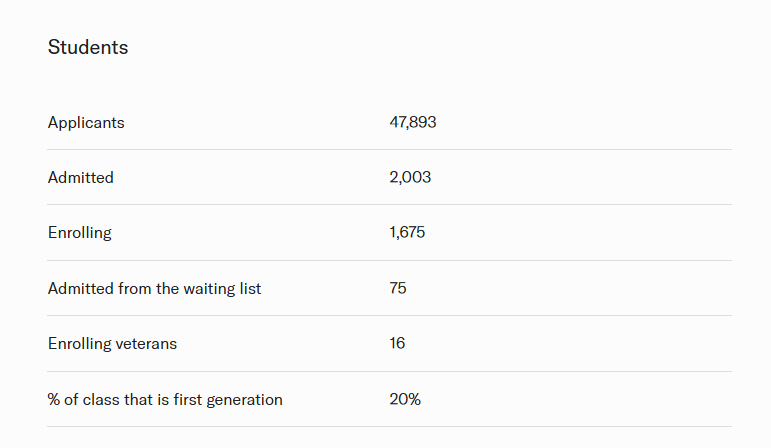Select the Applicants row label
771x448 pixels.
tap(86, 122)
